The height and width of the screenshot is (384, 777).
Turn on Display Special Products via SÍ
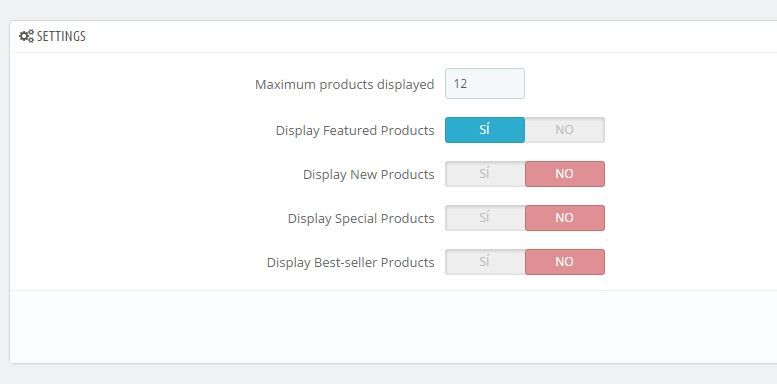[x=485, y=218]
